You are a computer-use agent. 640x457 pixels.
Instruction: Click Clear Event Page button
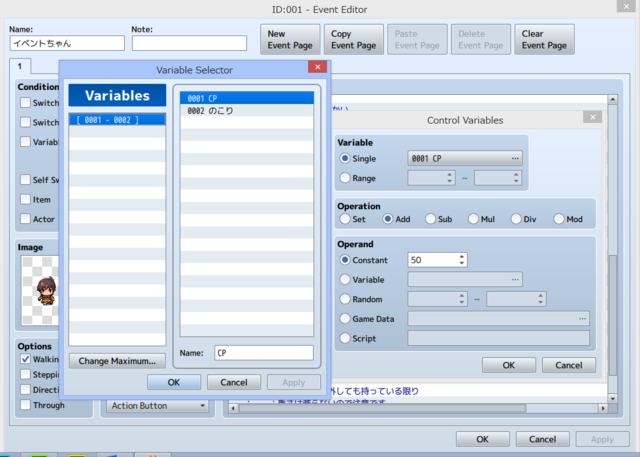(544, 39)
